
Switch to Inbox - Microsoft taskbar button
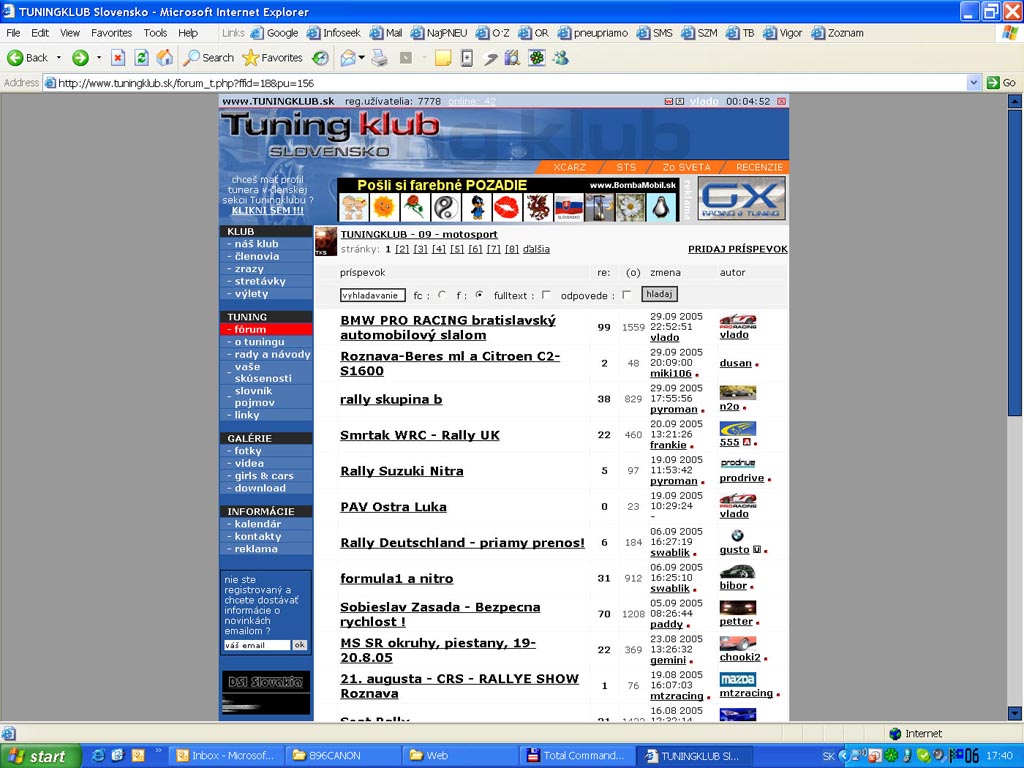point(227,756)
